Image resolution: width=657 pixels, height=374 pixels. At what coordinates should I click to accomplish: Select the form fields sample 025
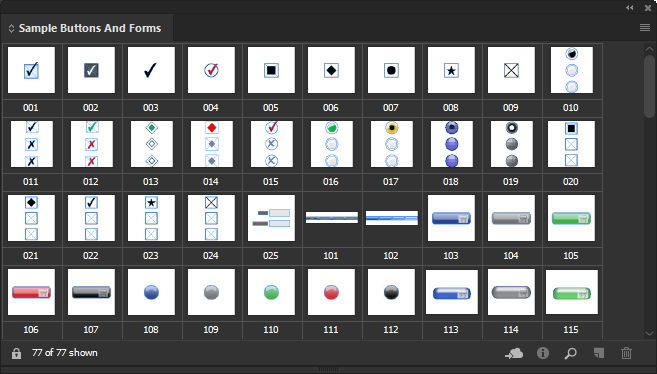(271, 218)
